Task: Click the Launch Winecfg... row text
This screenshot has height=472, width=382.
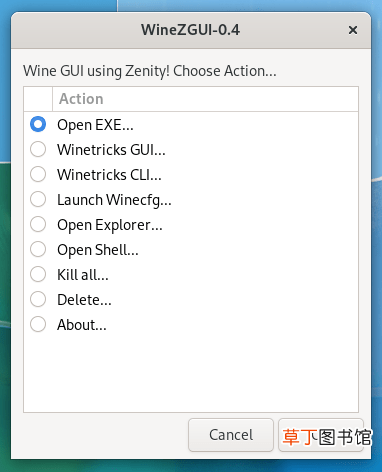Action: pos(114,200)
